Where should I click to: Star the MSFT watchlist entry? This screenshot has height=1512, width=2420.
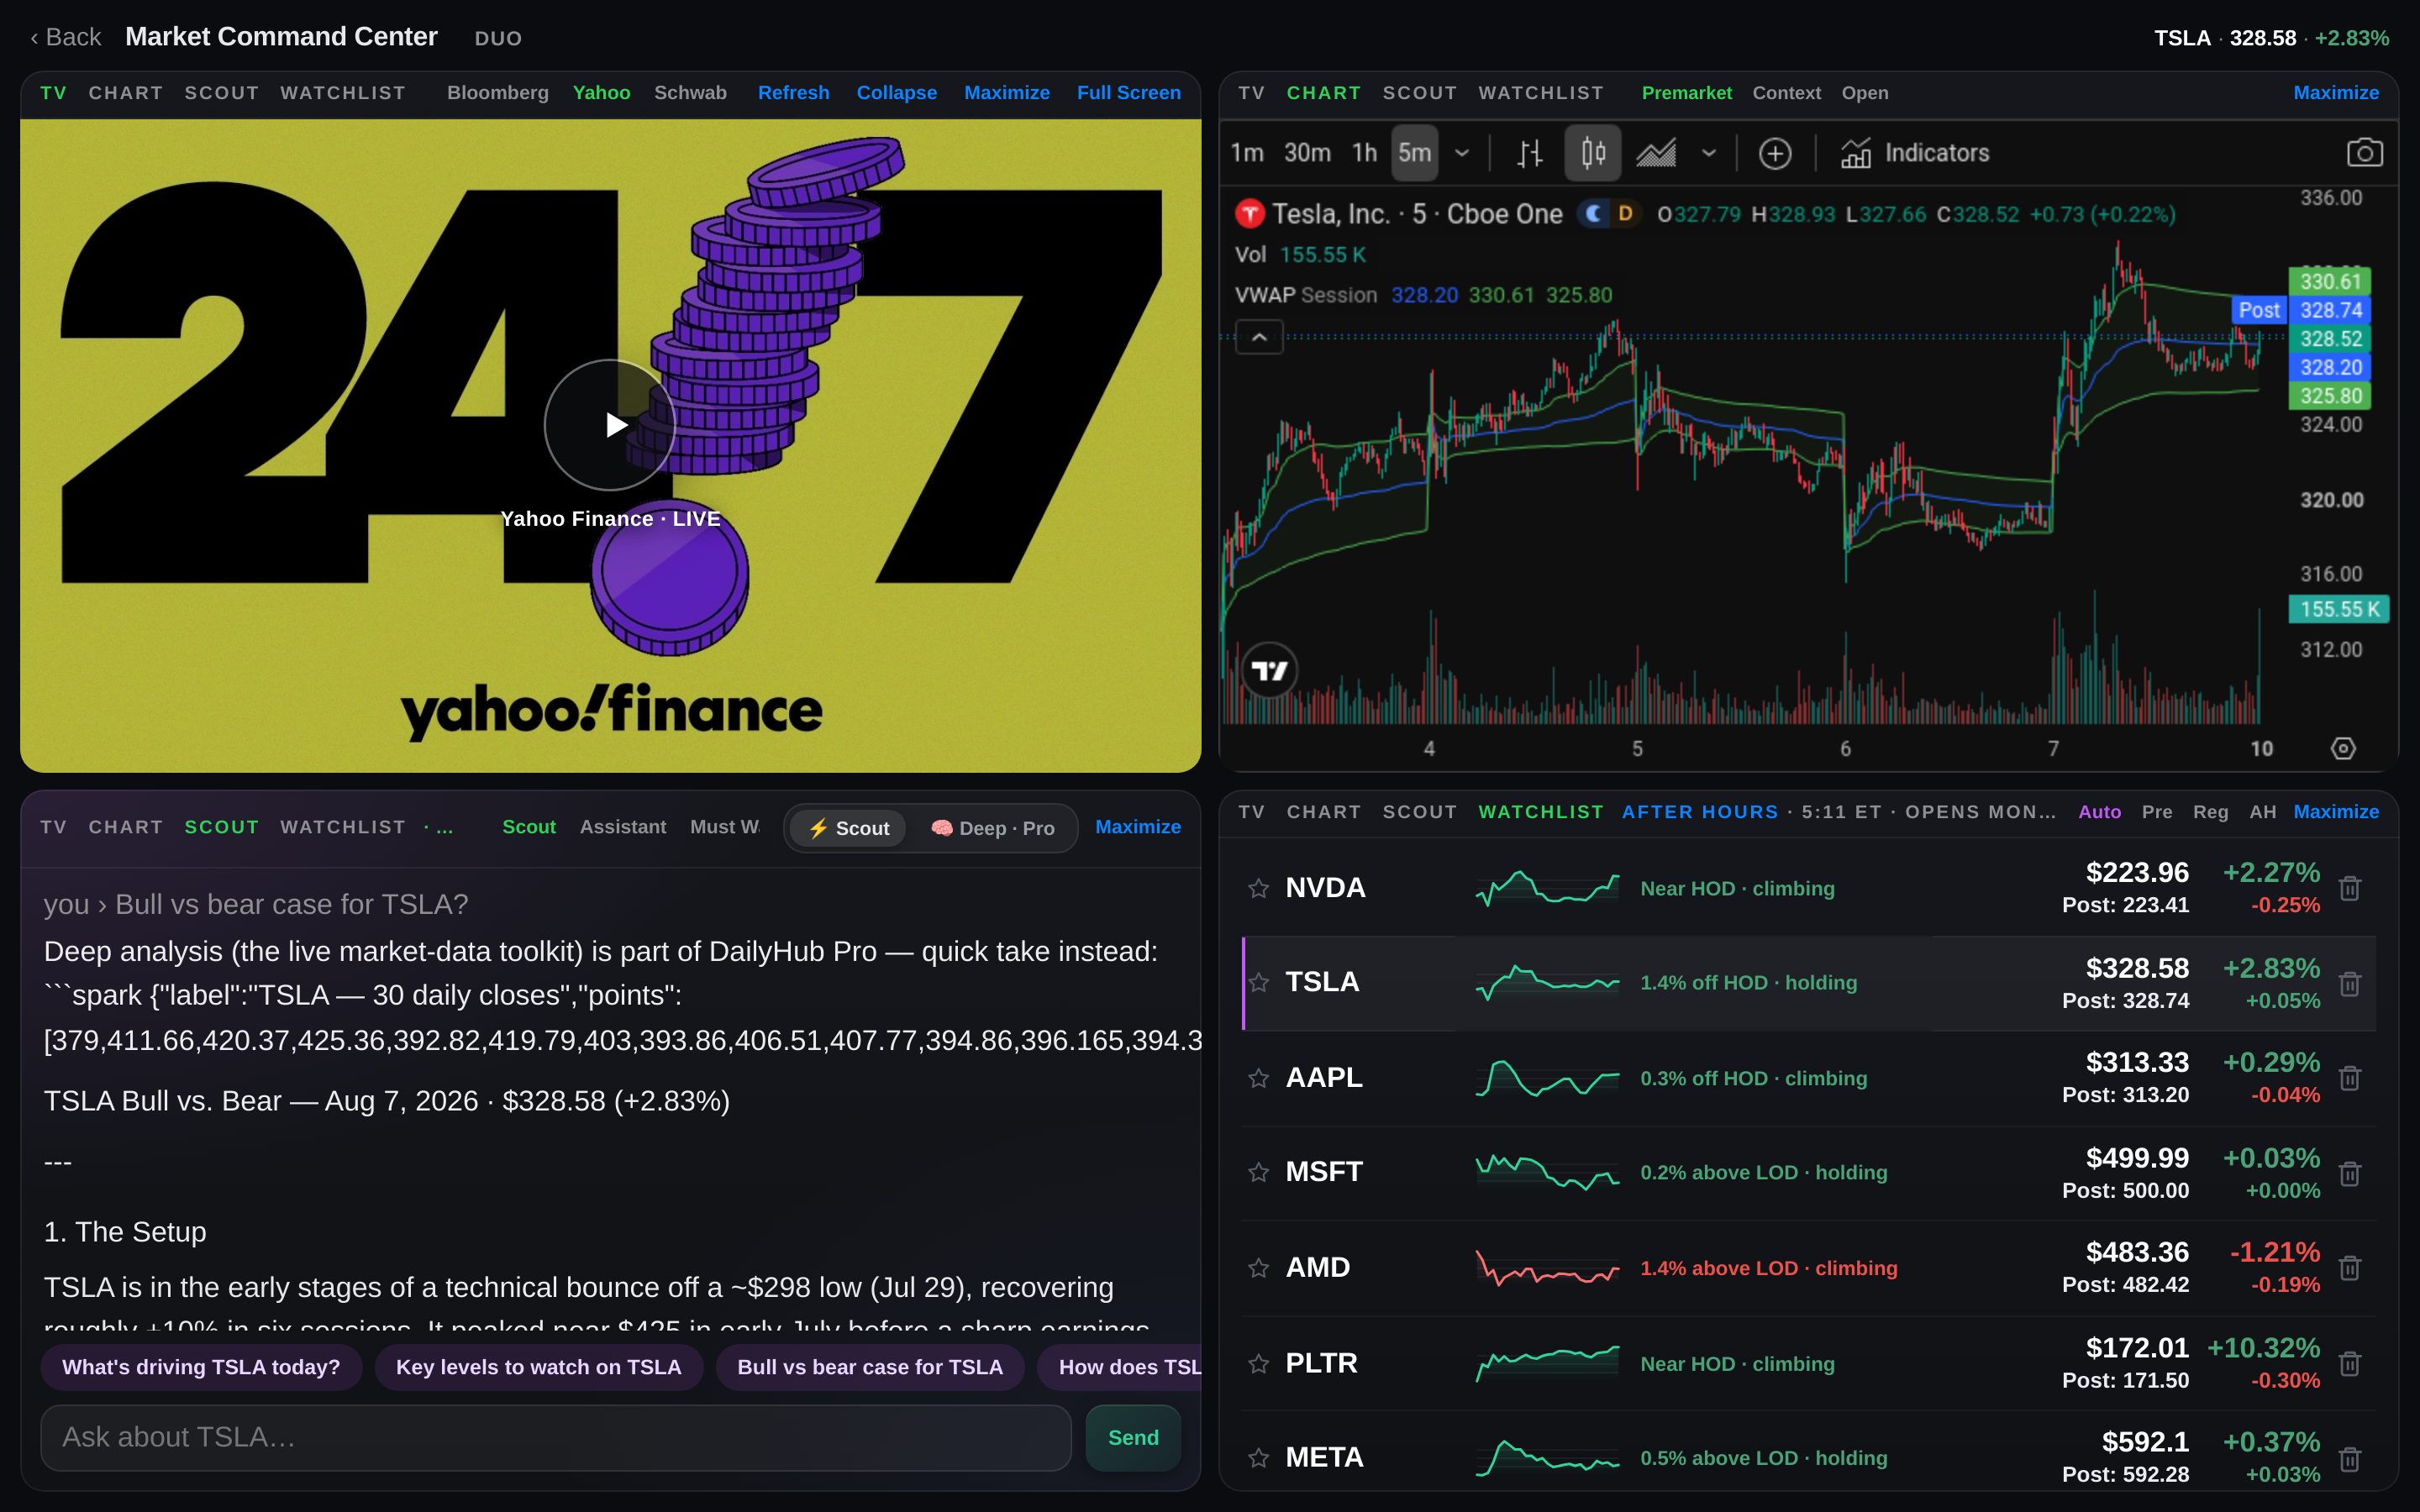tap(1258, 1172)
